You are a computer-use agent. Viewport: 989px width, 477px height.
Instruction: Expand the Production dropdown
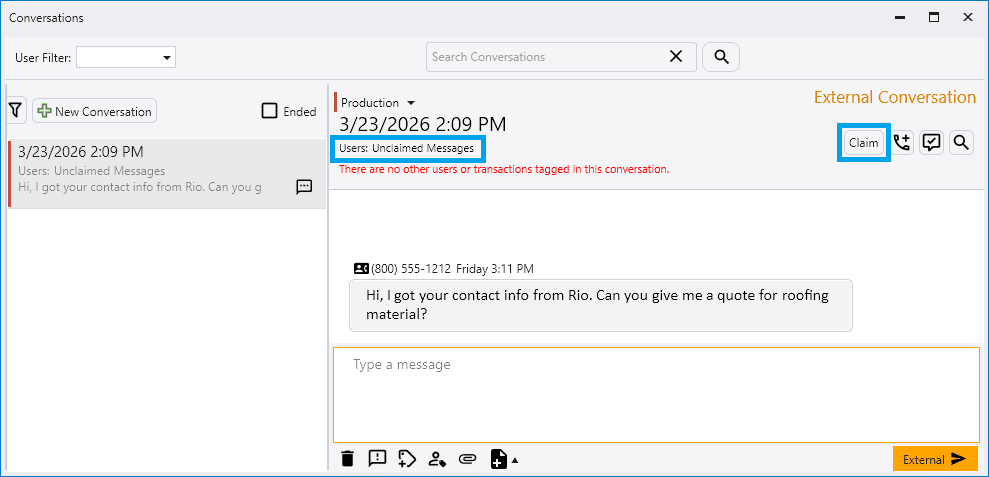[x=410, y=103]
